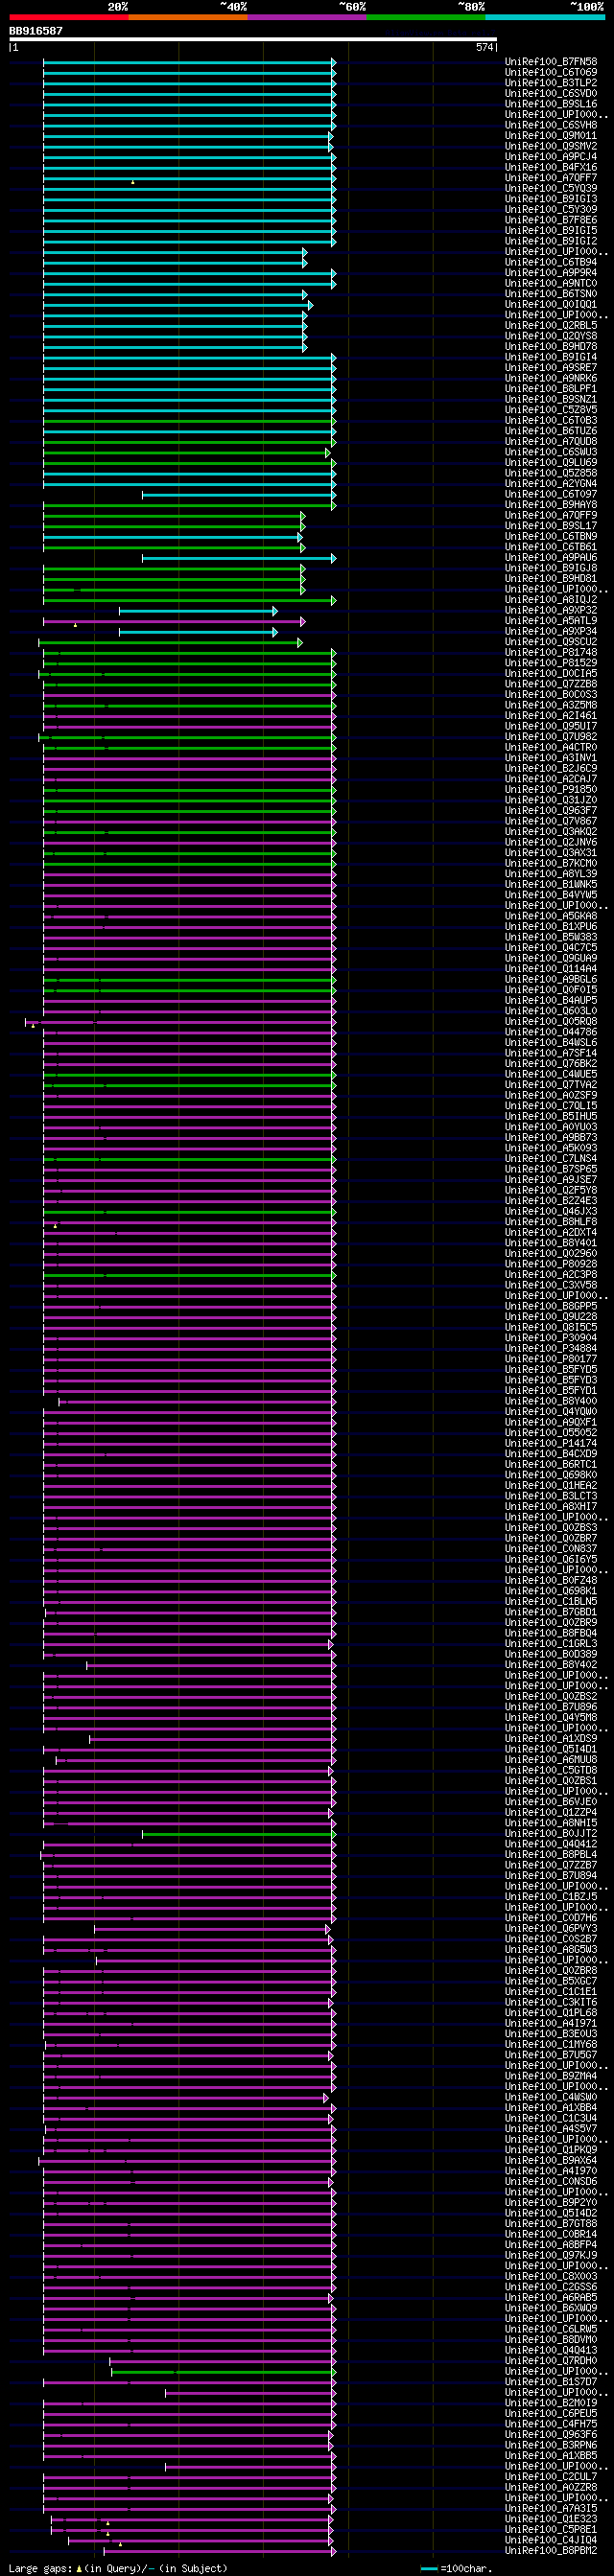Select hit label UniRef100_B8LPF1
614x2576 pixels.
coord(551,389)
